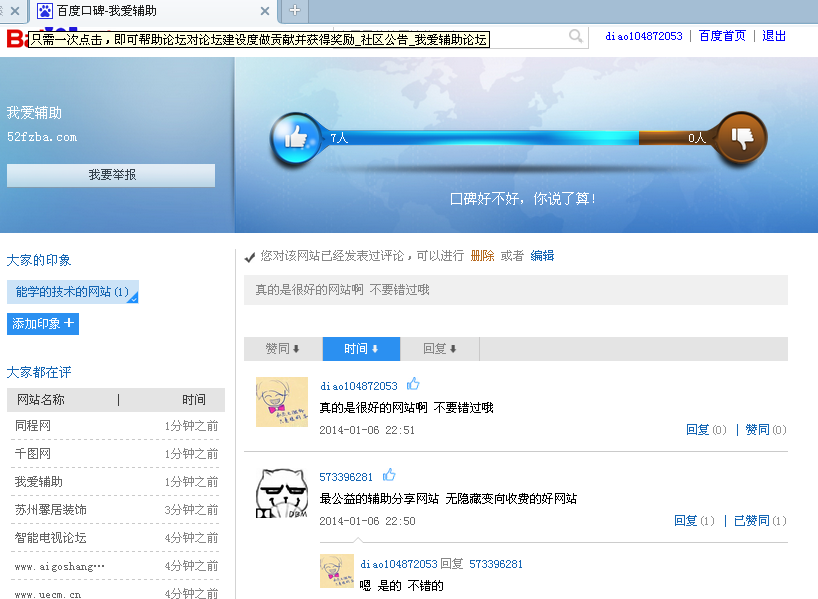Go to 百度首页

722,36
